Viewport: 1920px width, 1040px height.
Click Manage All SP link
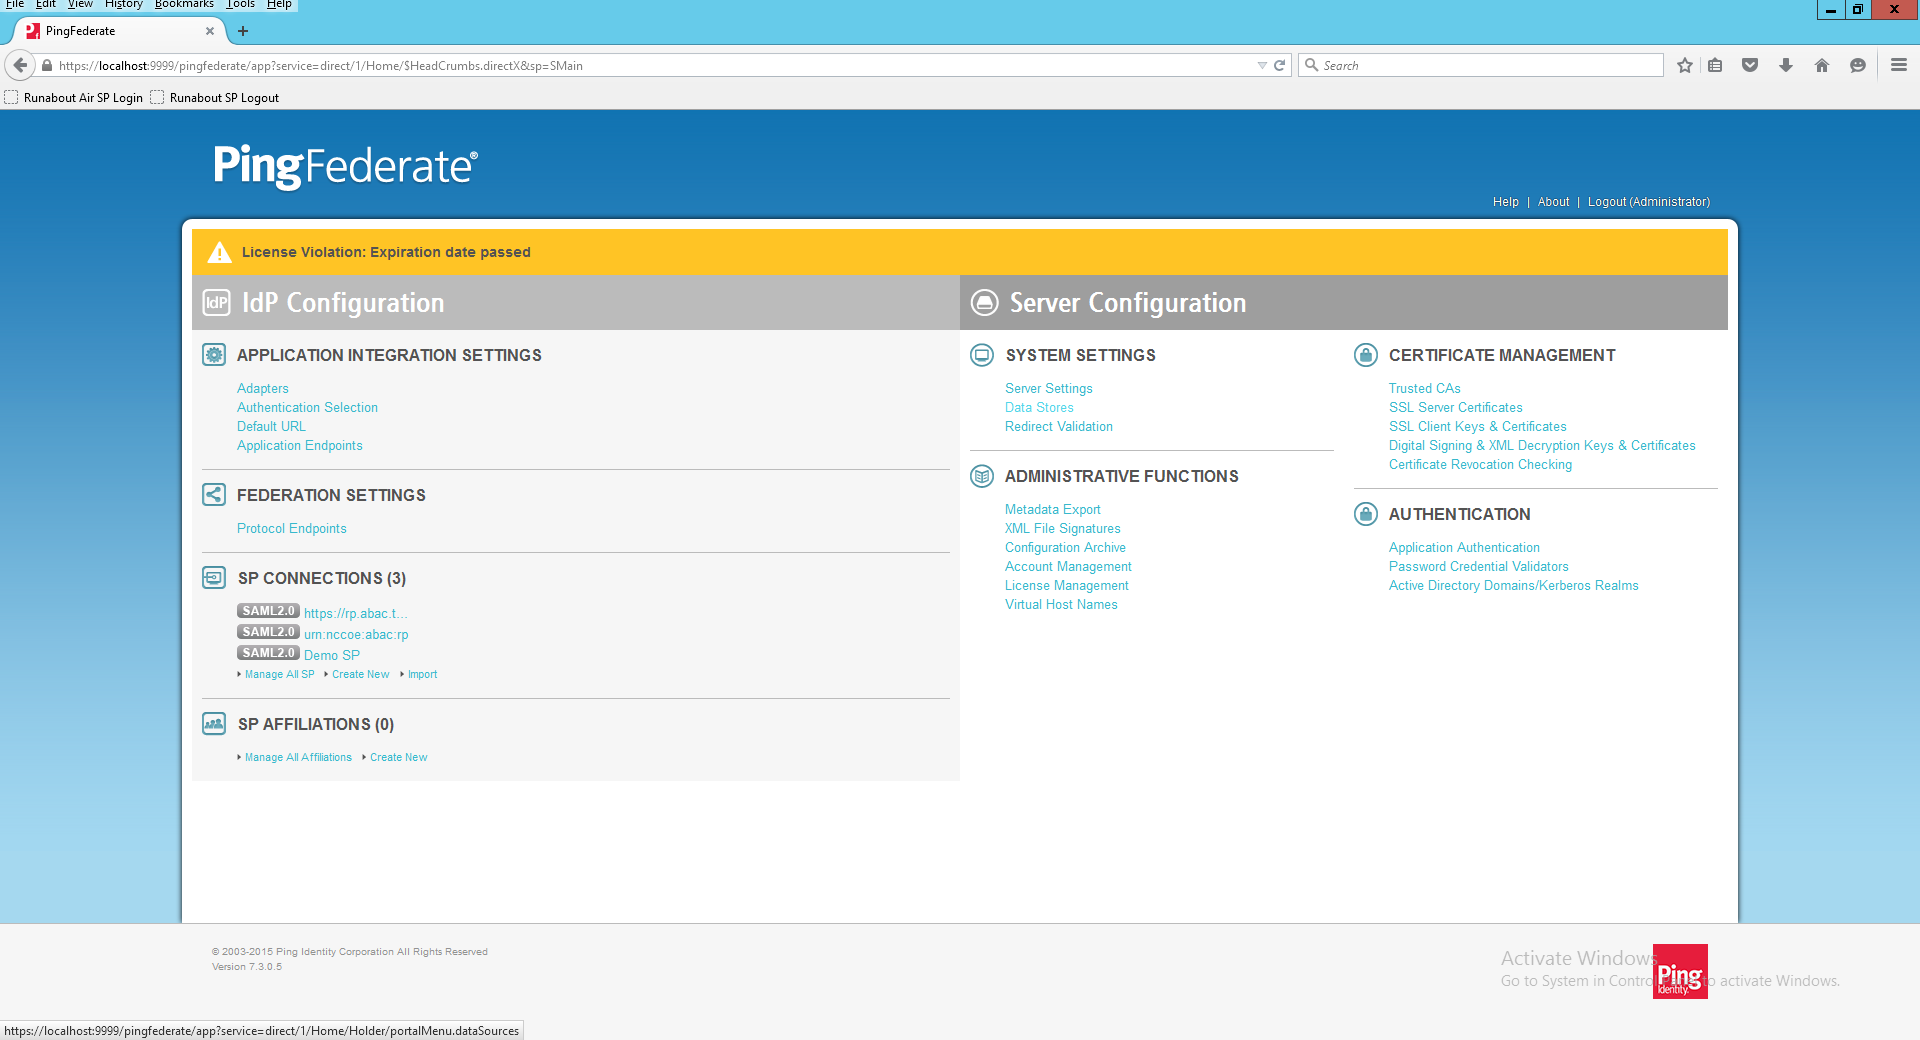click(279, 674)
